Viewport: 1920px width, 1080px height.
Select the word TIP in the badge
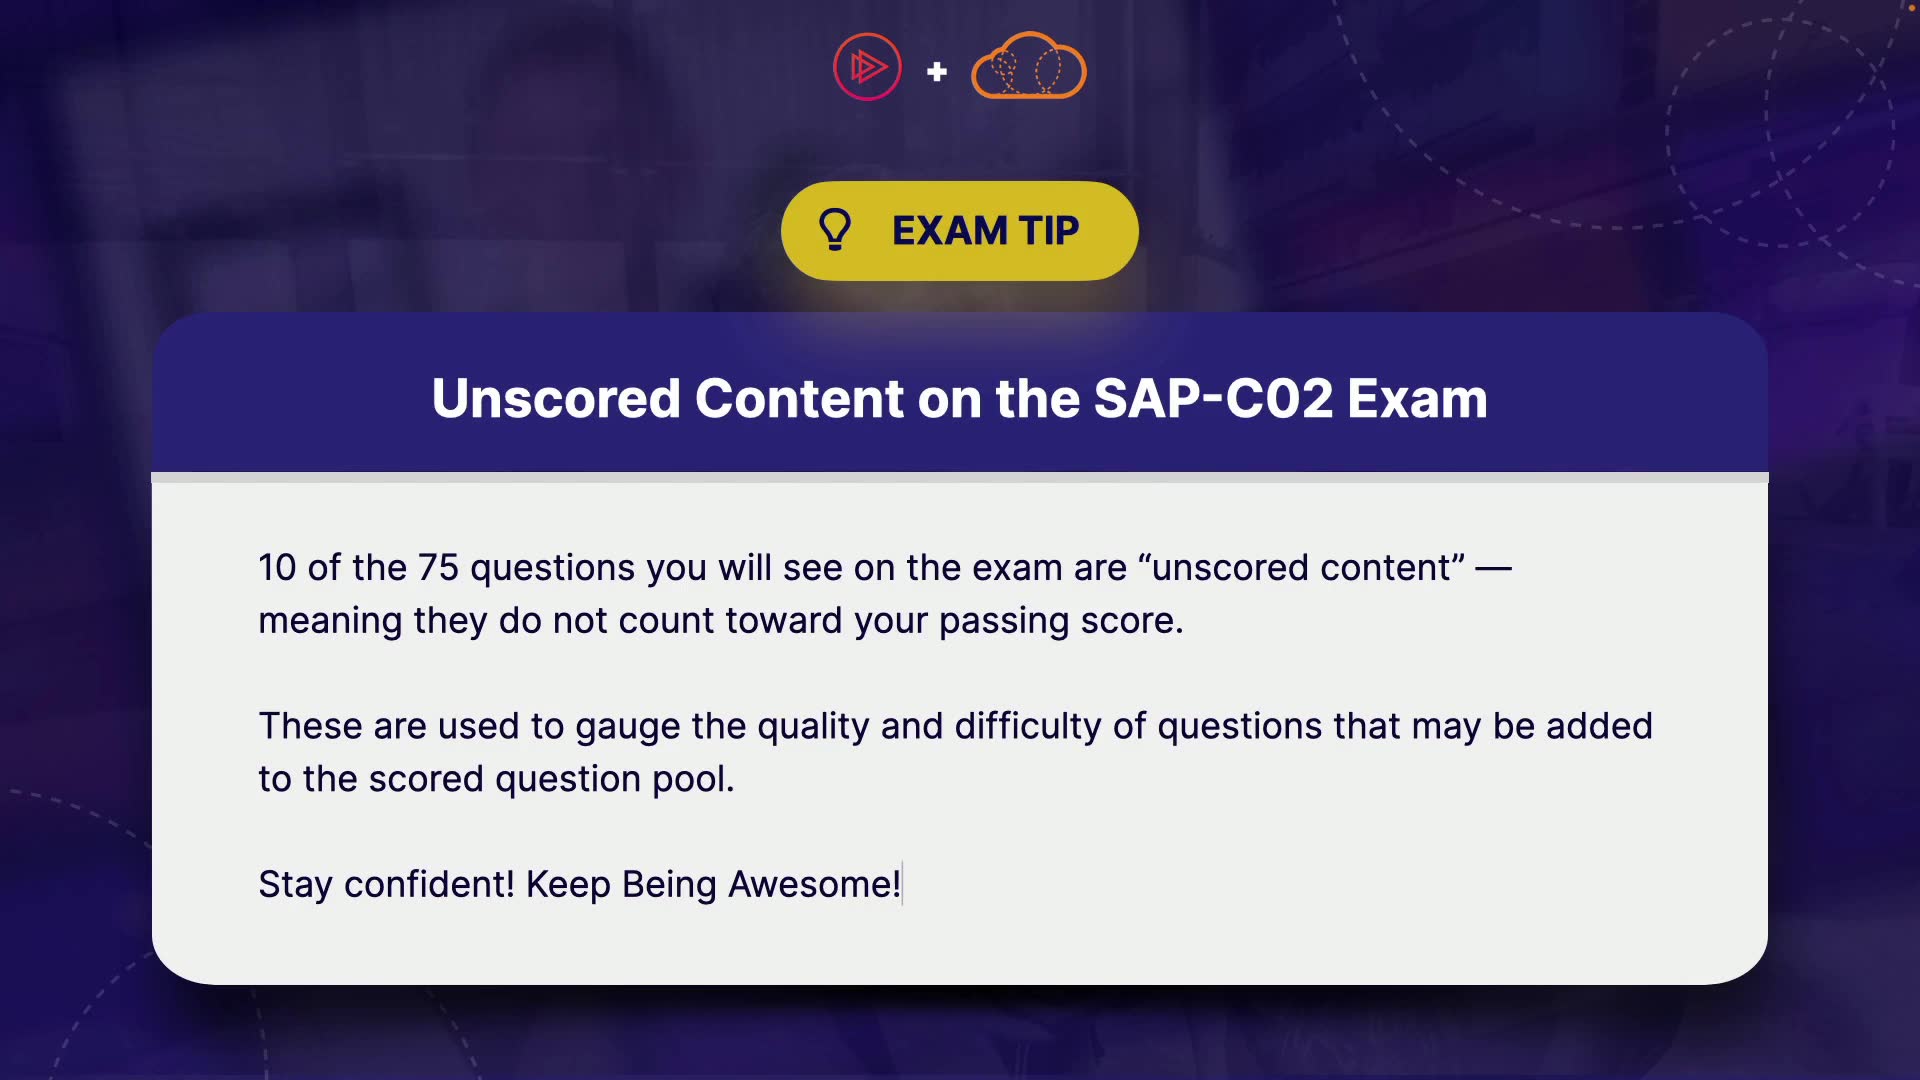pyautogui.click(x=1049, y=231)
